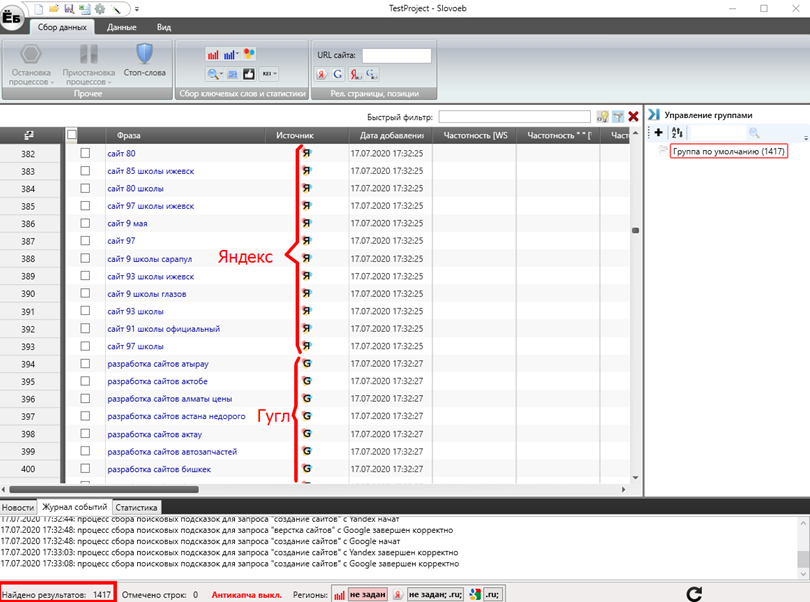
Task: Open settings with the gear icon
Action: (100, 8)
